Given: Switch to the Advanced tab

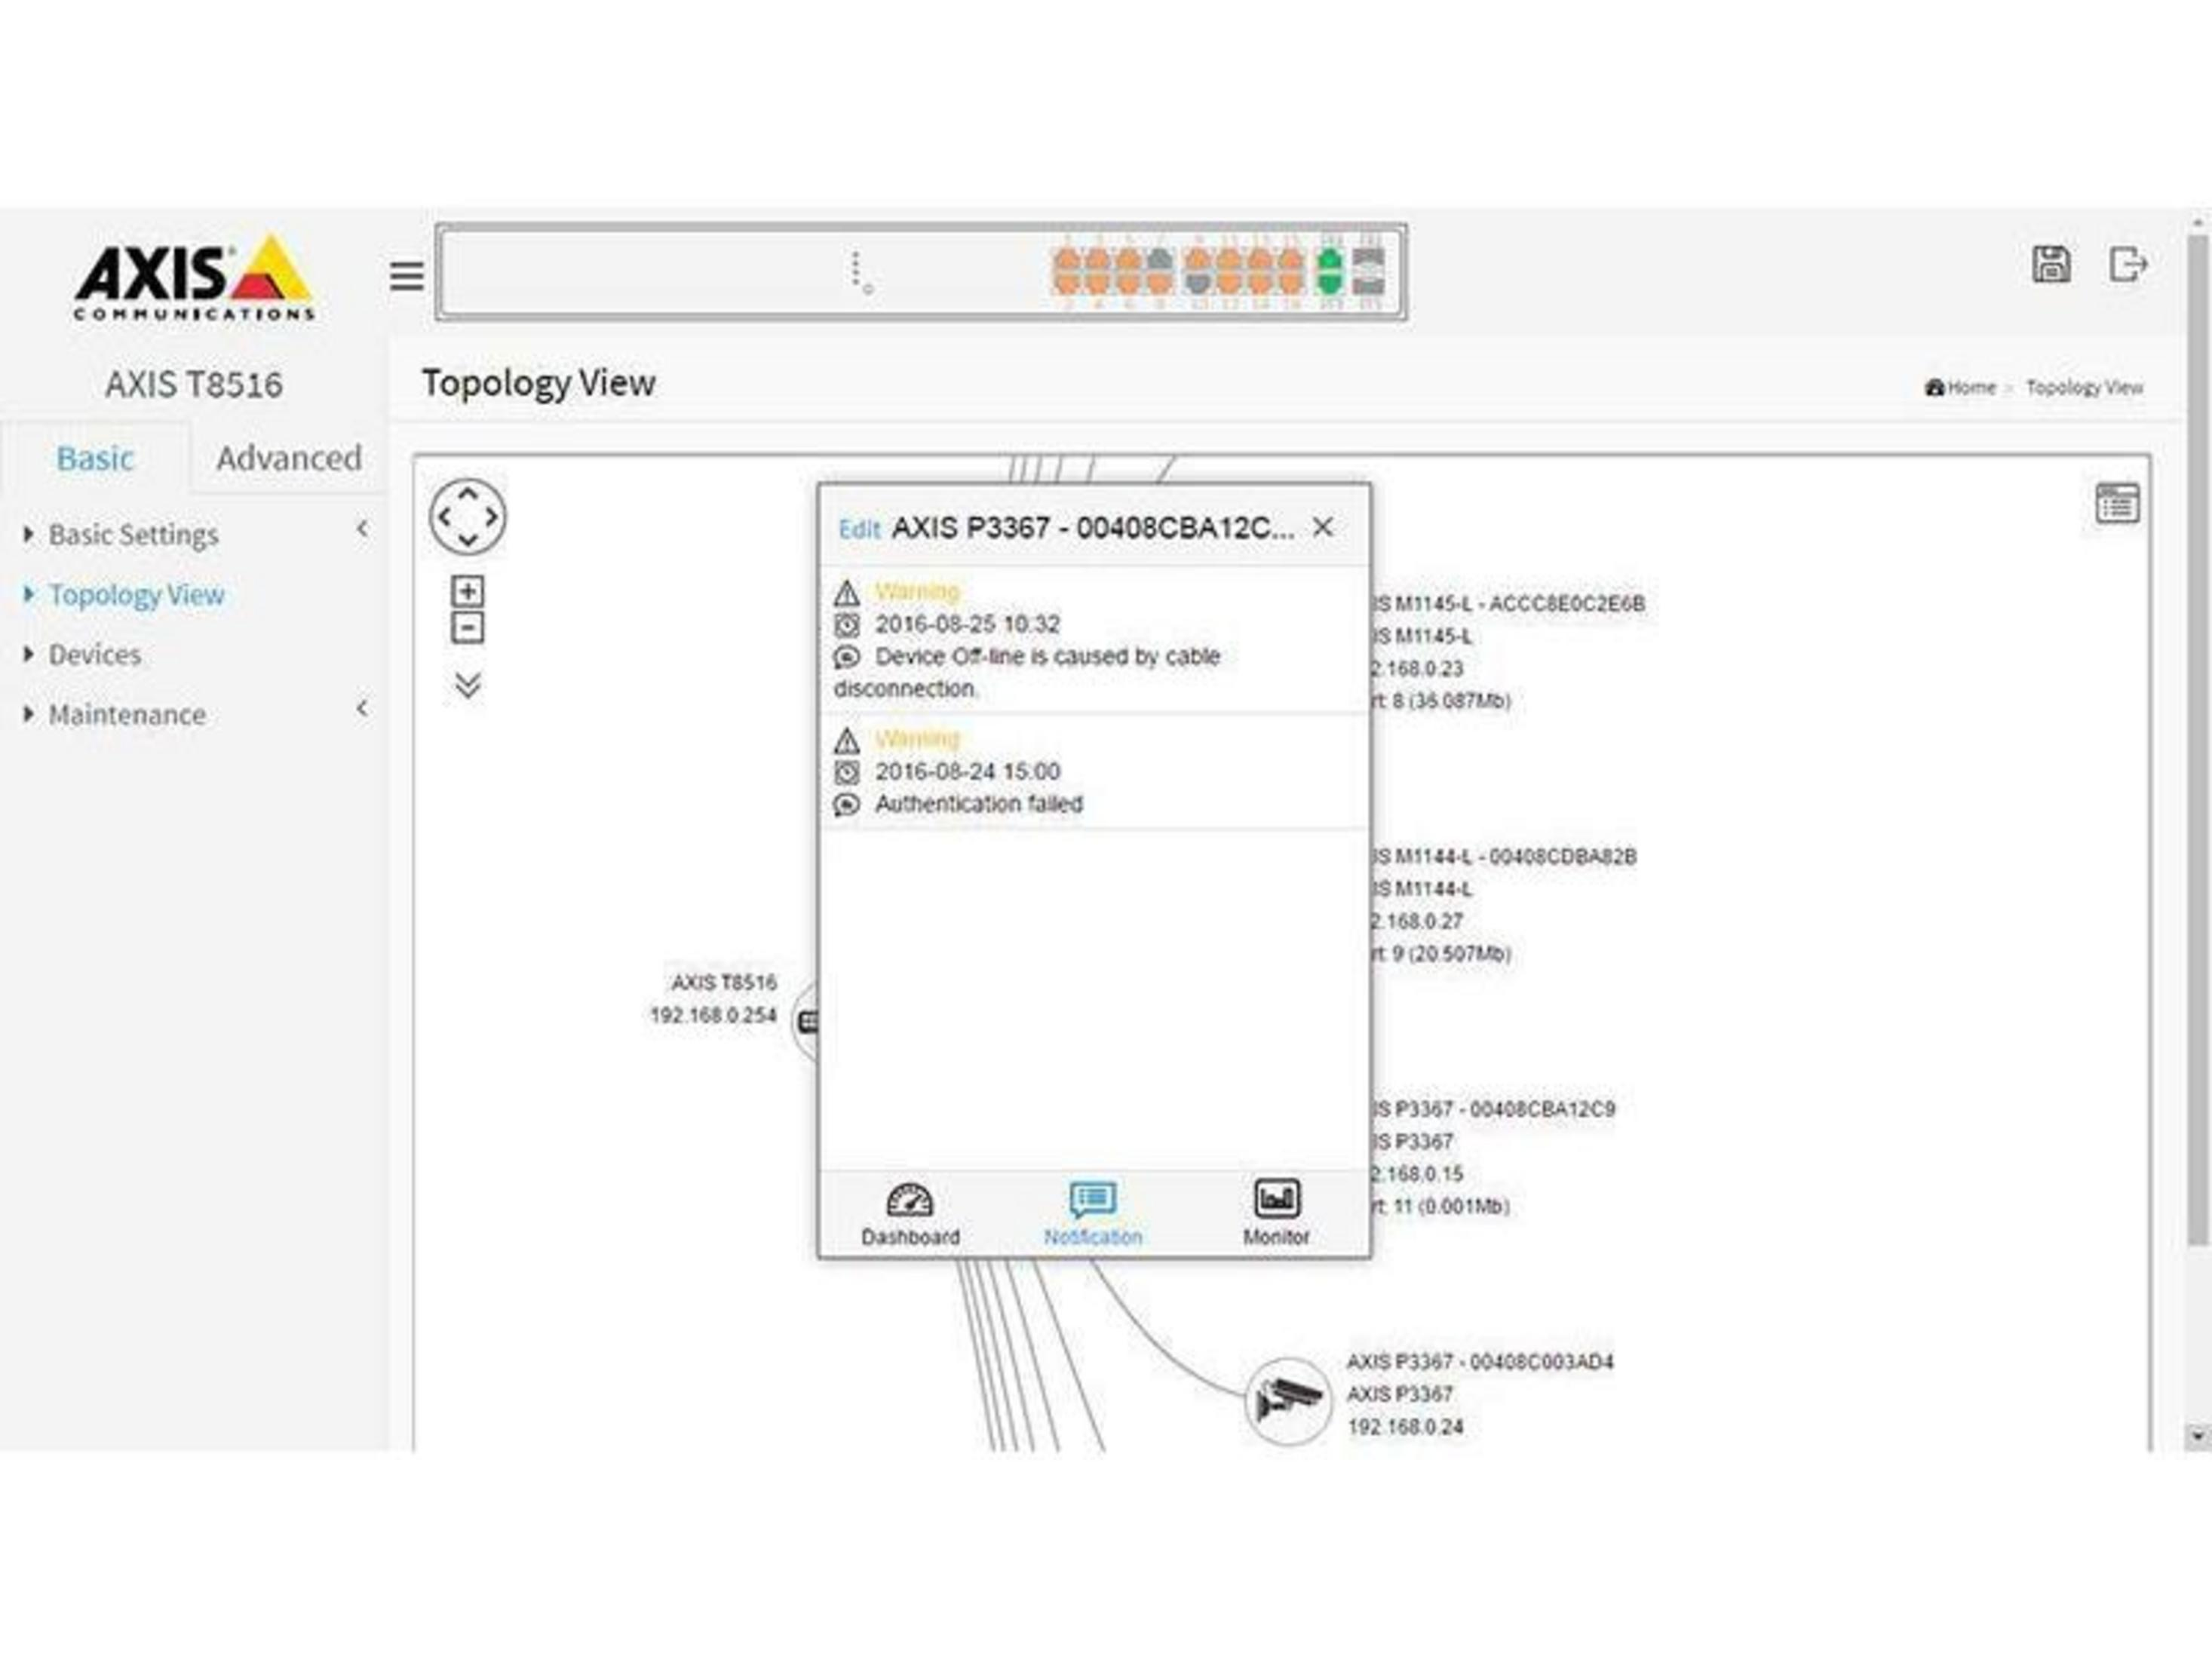Looking at the screenshot, I should coord(288,458).
